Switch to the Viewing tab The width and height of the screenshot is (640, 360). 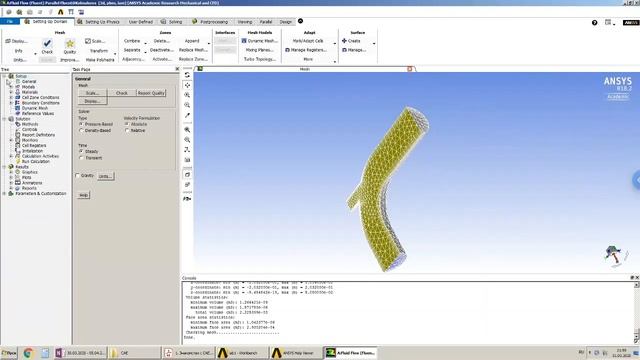pyautogui.click(x=244, y=22)
